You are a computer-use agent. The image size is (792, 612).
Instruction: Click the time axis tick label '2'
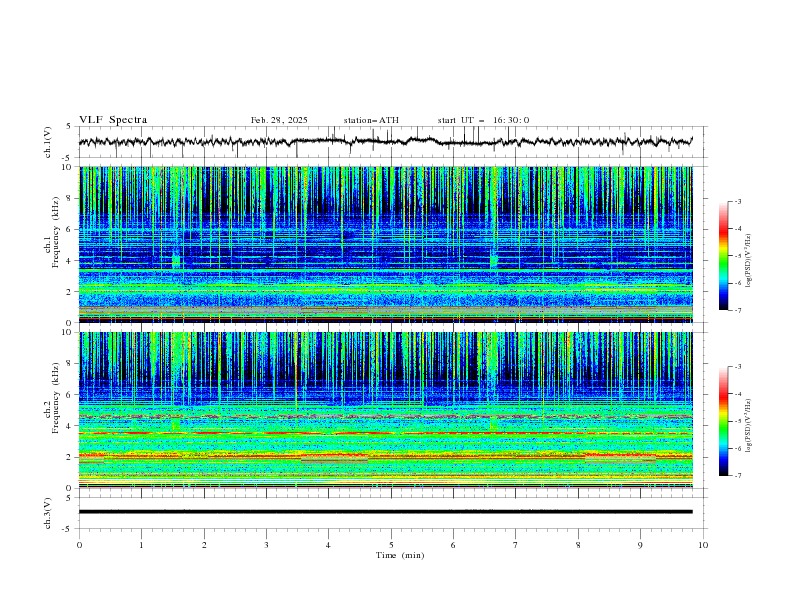[x=204, y=545]
